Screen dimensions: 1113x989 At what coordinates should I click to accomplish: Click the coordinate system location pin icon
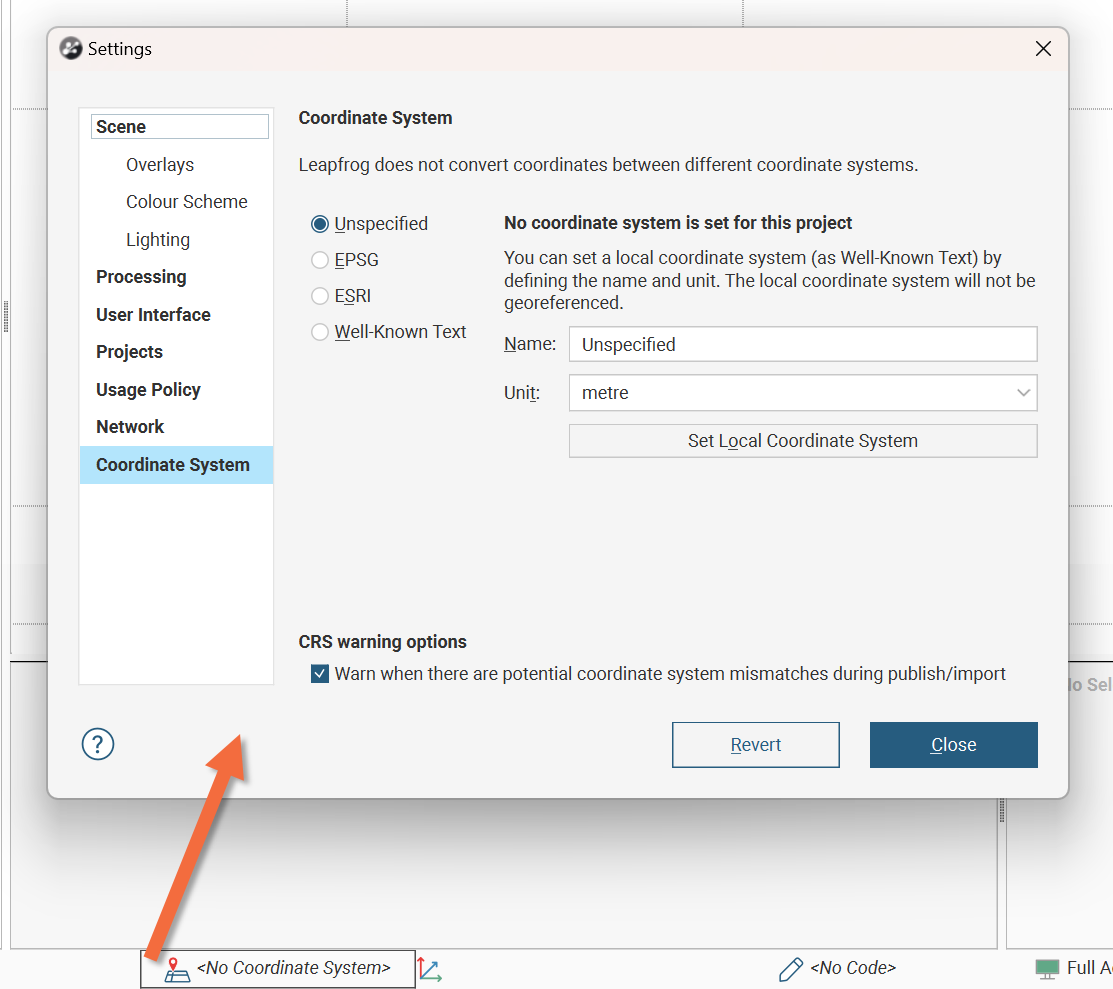click(176, 969)
